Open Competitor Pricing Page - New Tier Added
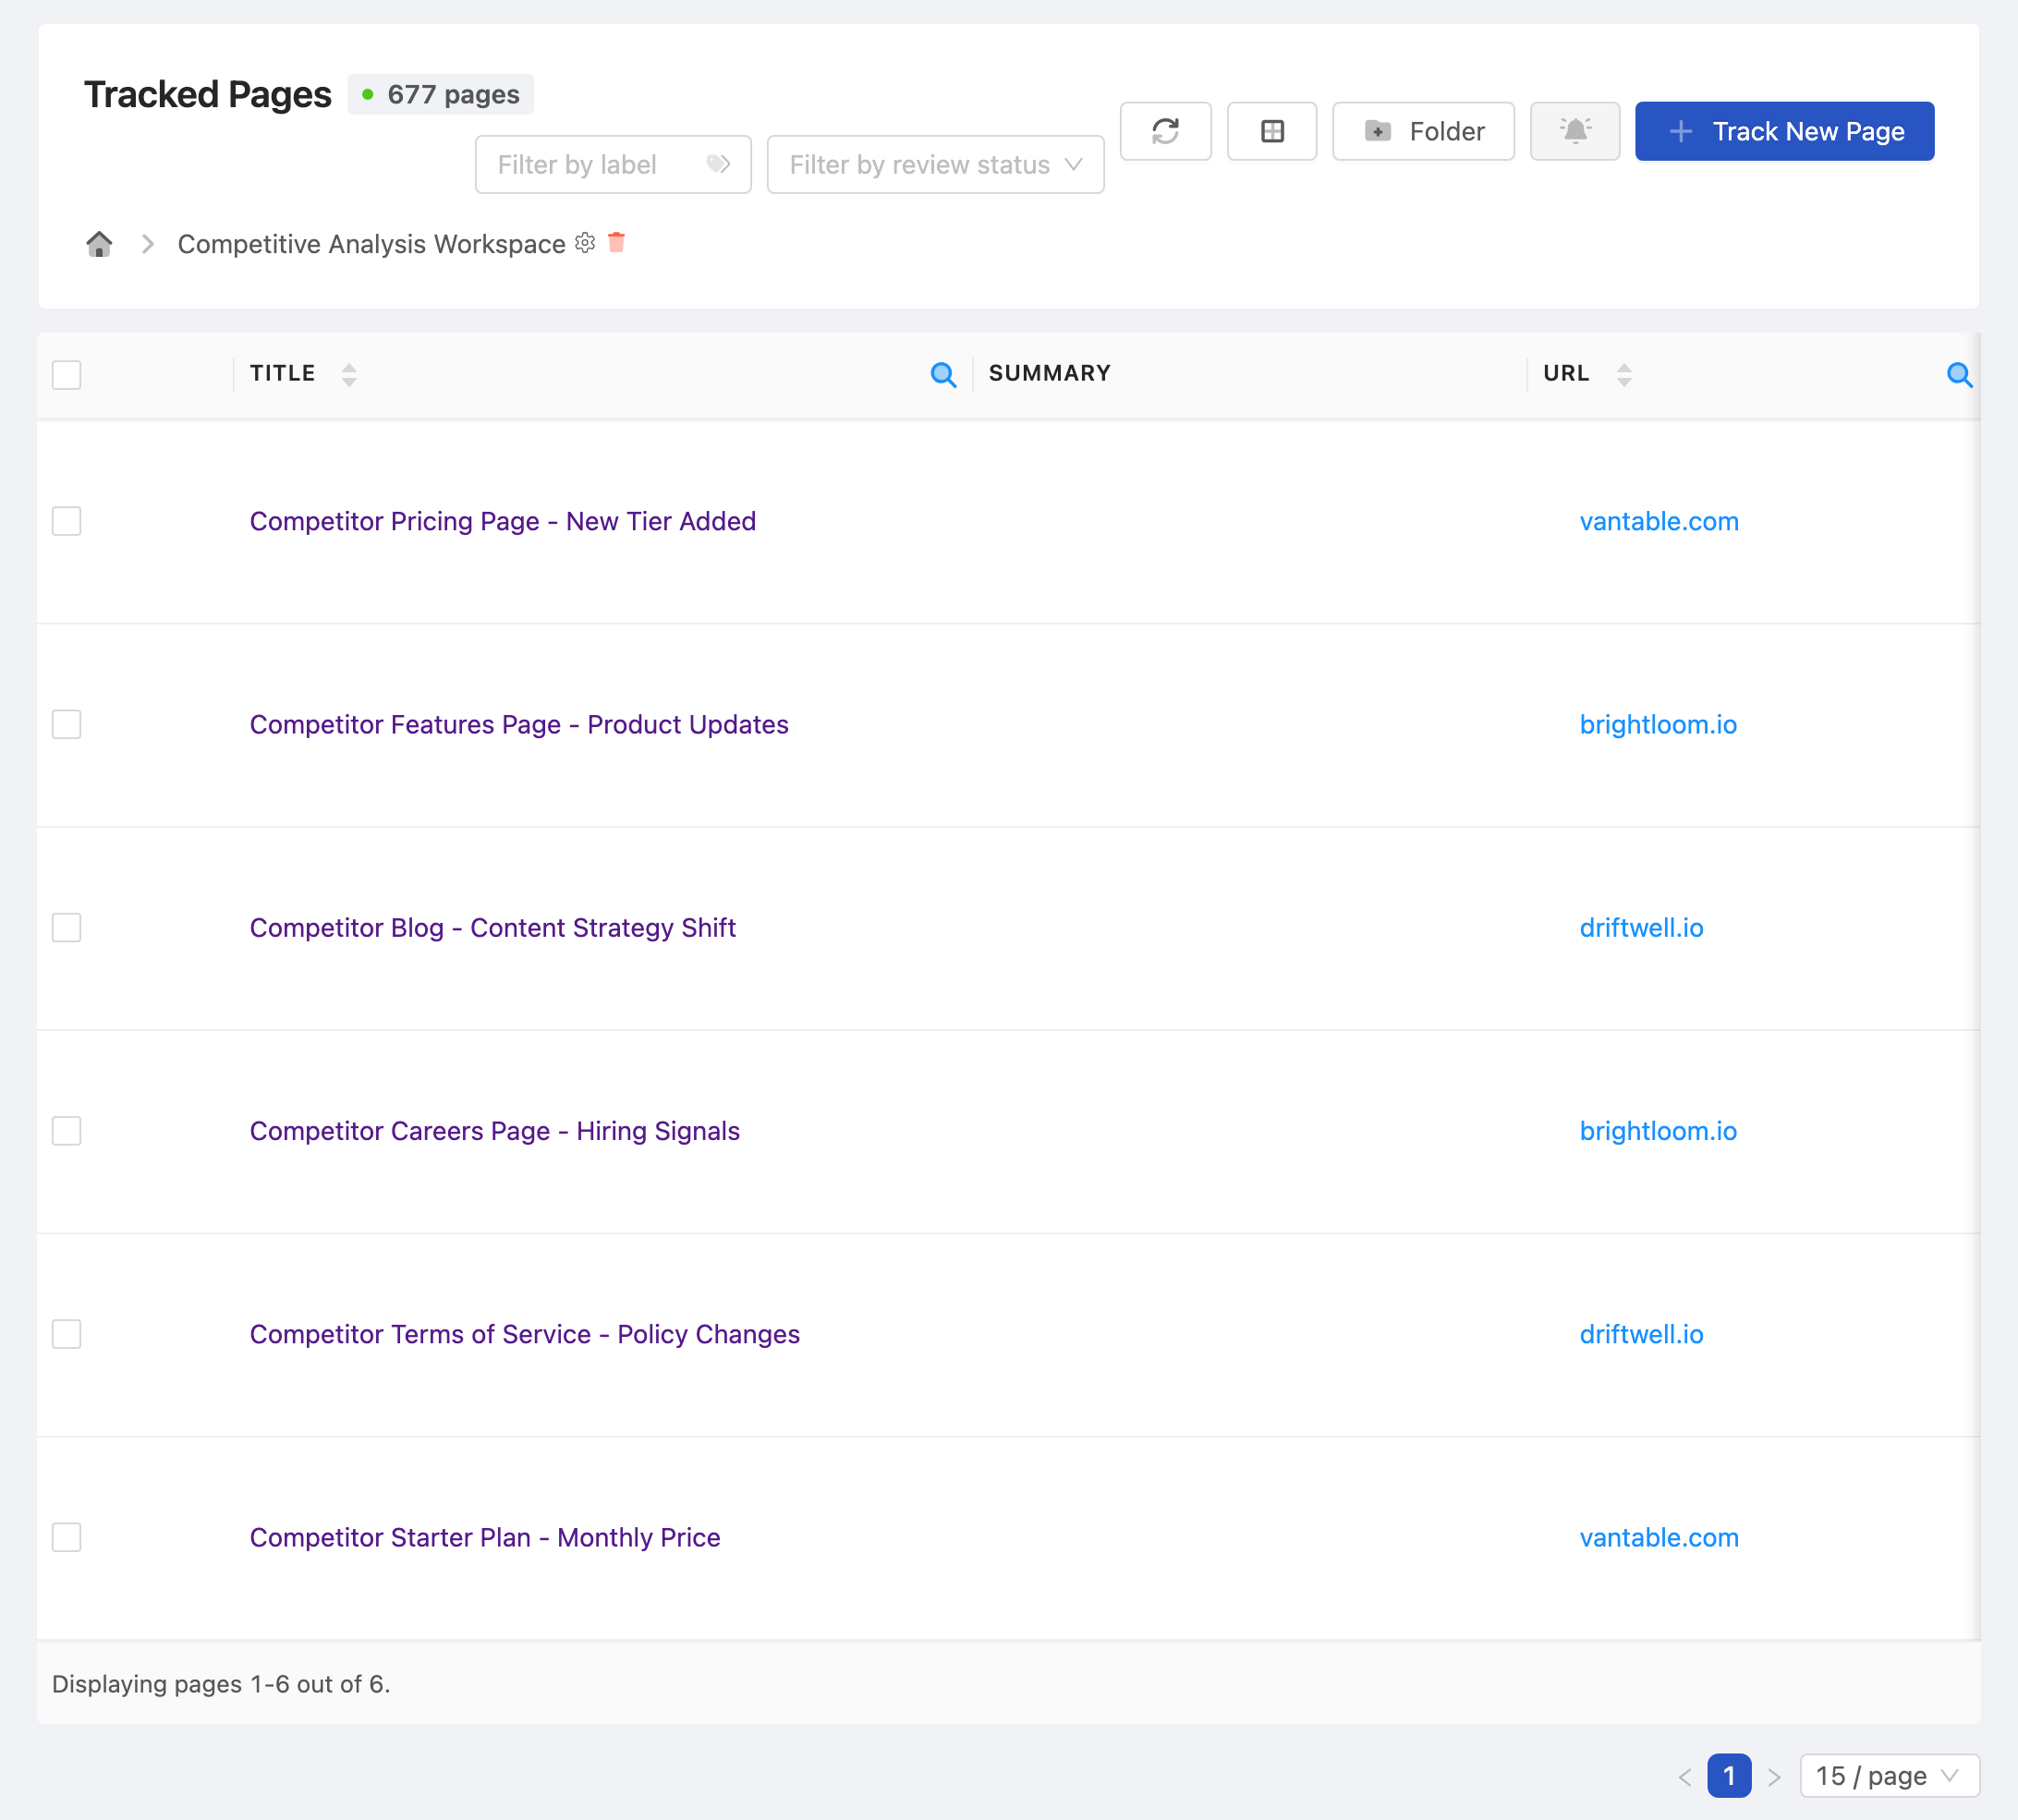 point(503,521)
